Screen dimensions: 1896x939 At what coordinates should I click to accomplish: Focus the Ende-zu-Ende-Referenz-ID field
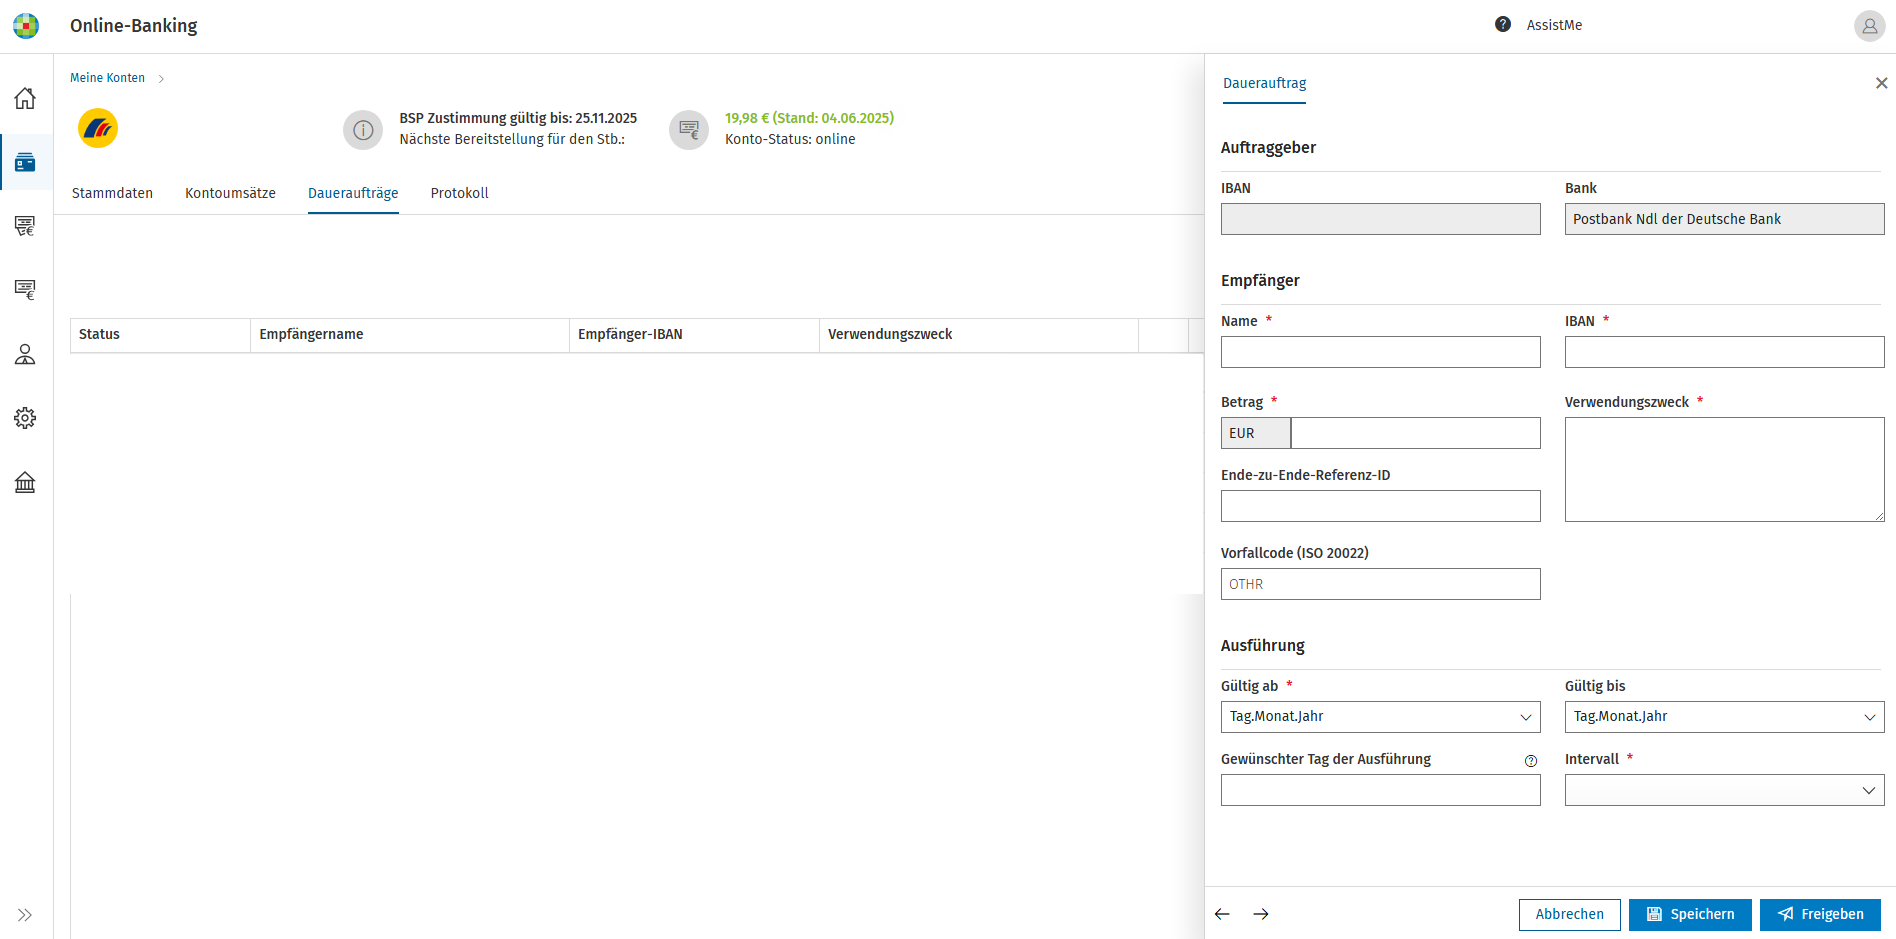point(1381,506)
